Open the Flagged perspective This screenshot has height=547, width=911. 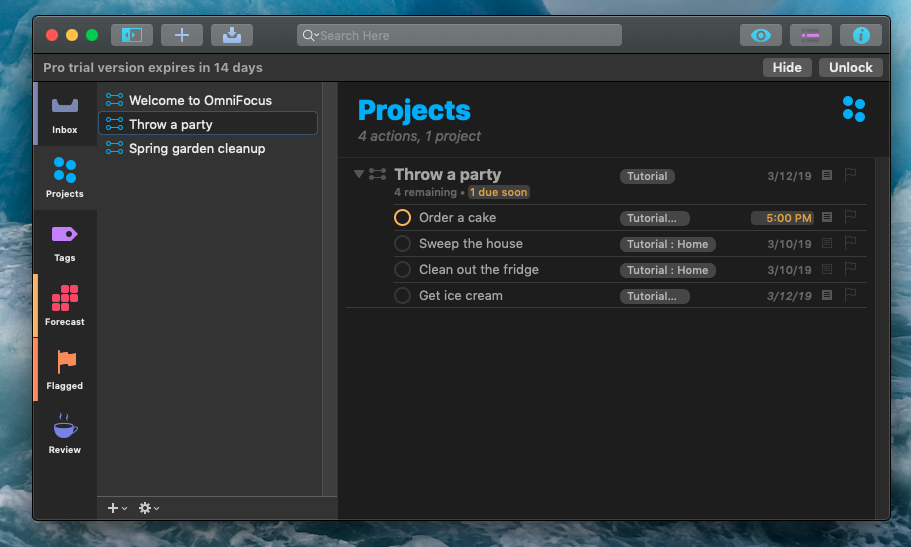(64, 370)
